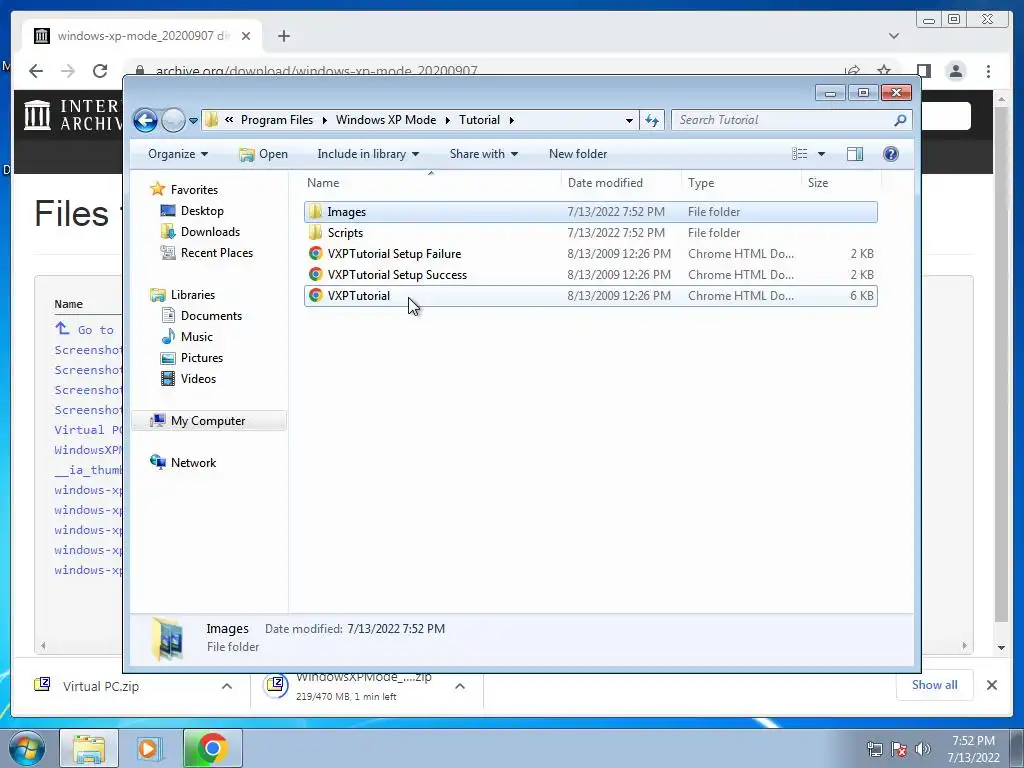Open the Windows Start menu
Image resolution: width=1024 pixels, height=768 pixels.
tap(27, 748)
